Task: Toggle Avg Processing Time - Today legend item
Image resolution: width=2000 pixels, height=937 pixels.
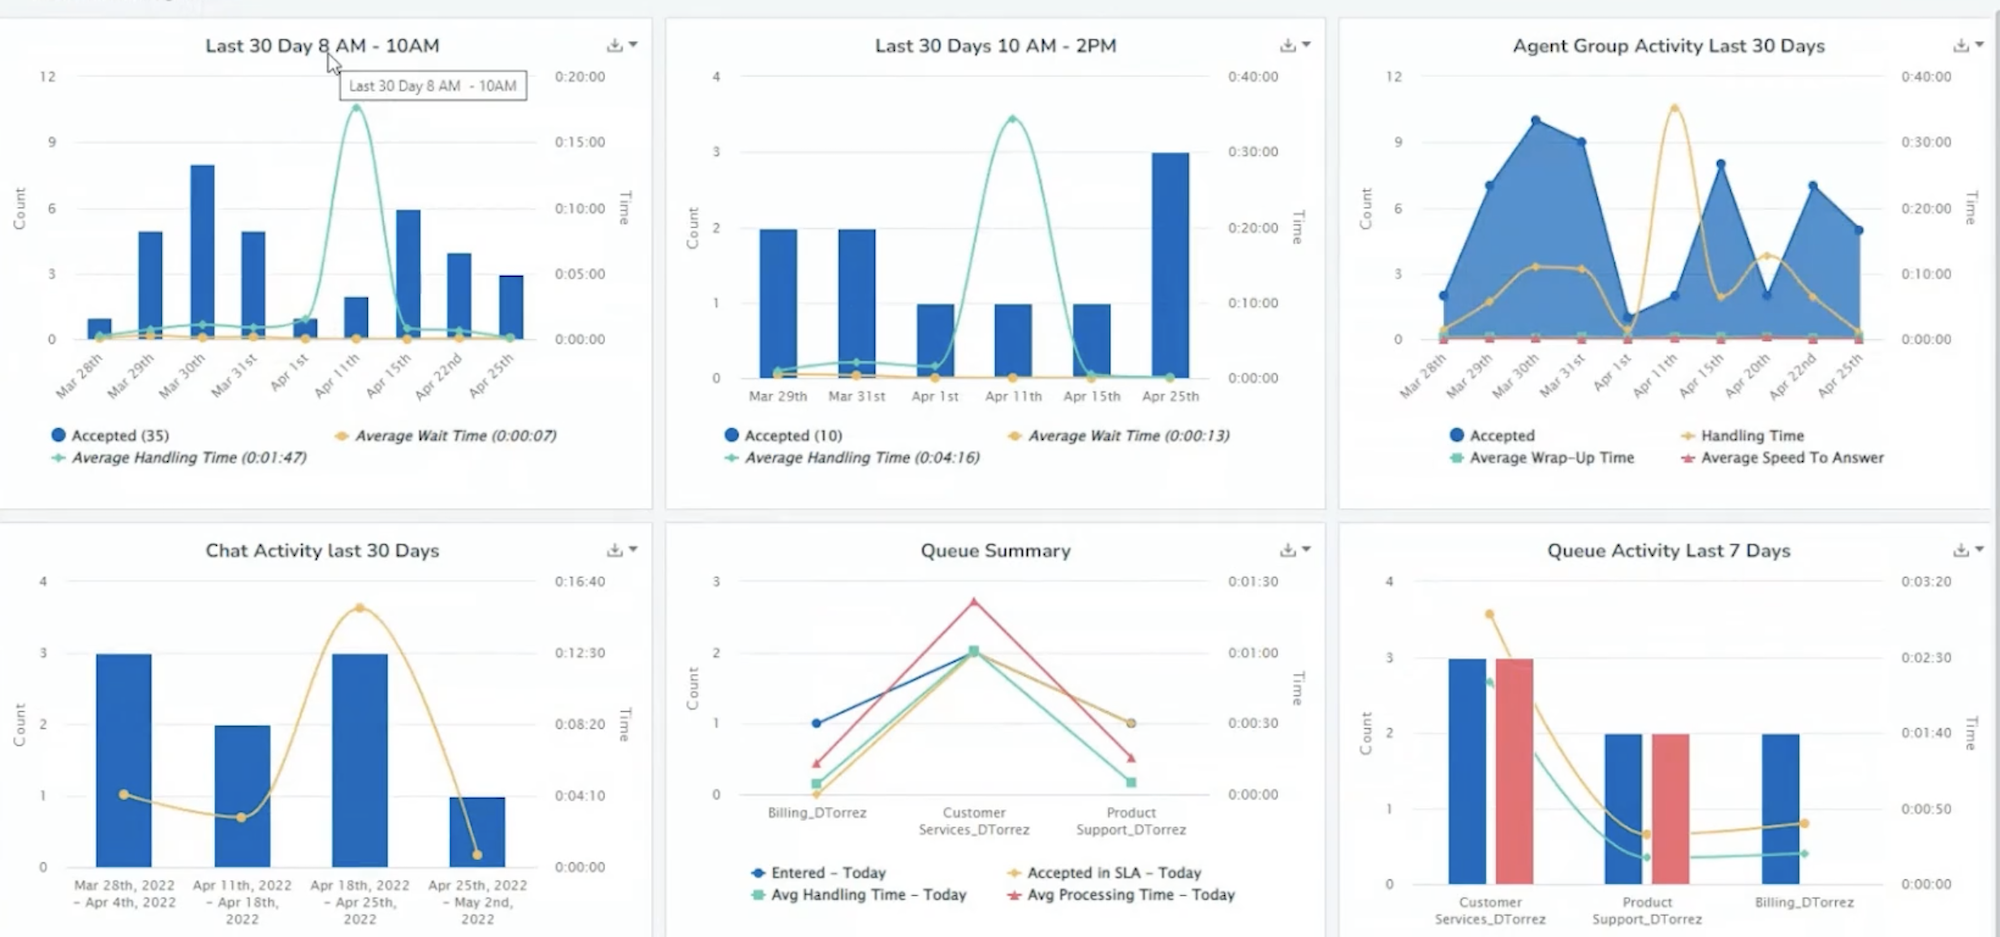Action: 1121,895
